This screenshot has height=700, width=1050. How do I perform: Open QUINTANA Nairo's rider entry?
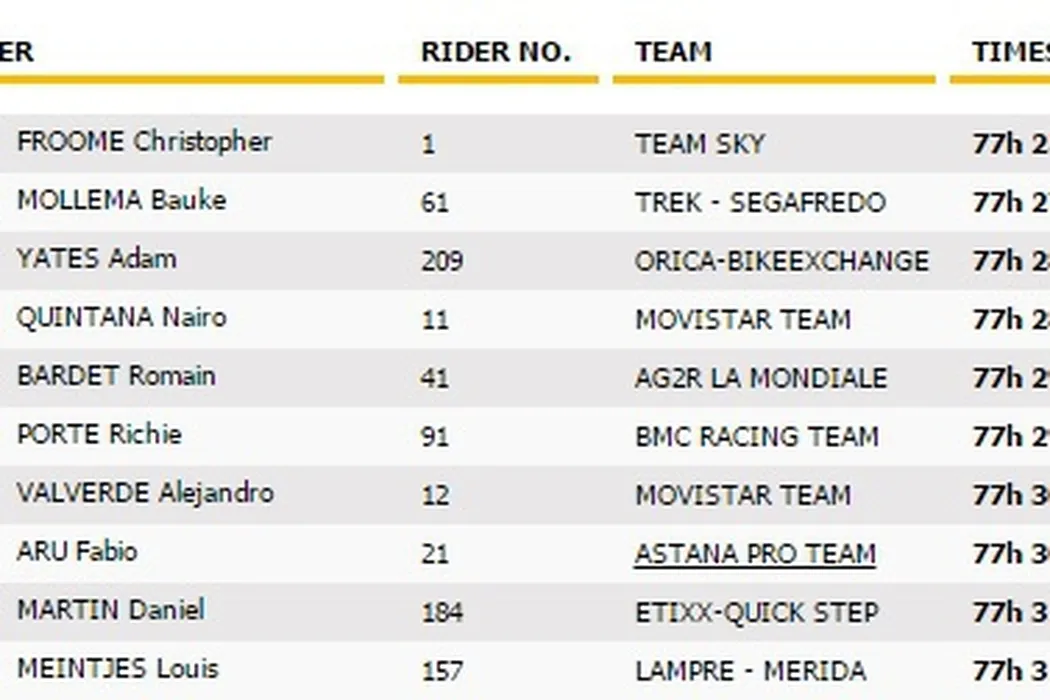click(x=121, y=318)
